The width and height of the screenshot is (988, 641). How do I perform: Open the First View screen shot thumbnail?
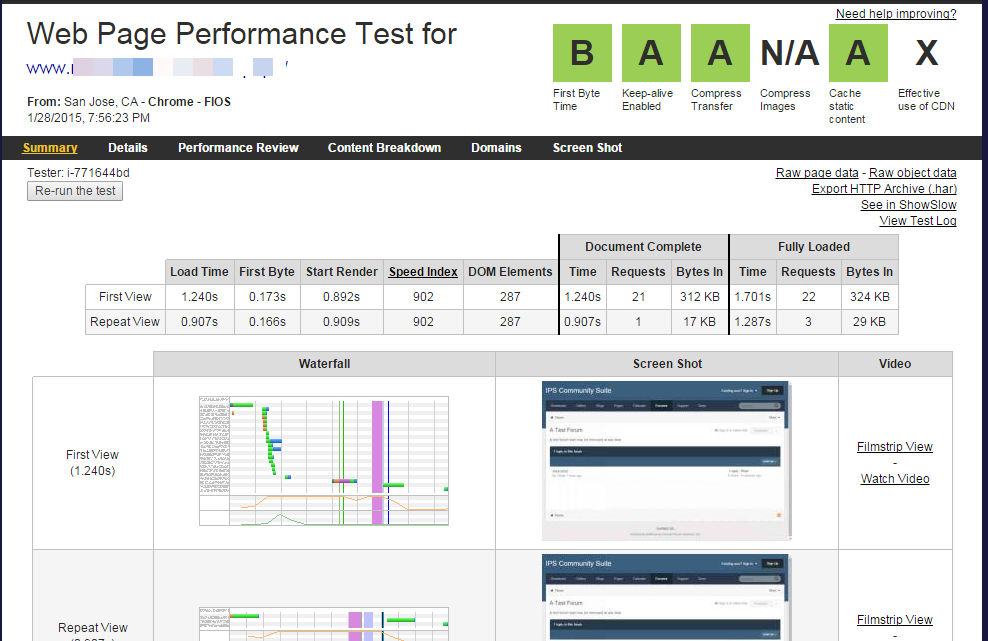[x=667, y=460]
